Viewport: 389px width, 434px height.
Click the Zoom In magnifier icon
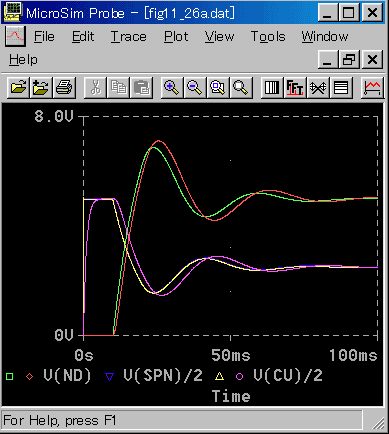click(x=172, y=88)
